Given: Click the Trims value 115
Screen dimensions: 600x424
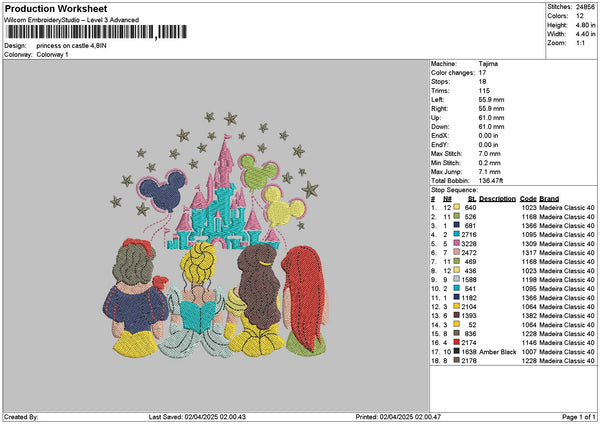Looking at the screenshot, I should (484, 91).
